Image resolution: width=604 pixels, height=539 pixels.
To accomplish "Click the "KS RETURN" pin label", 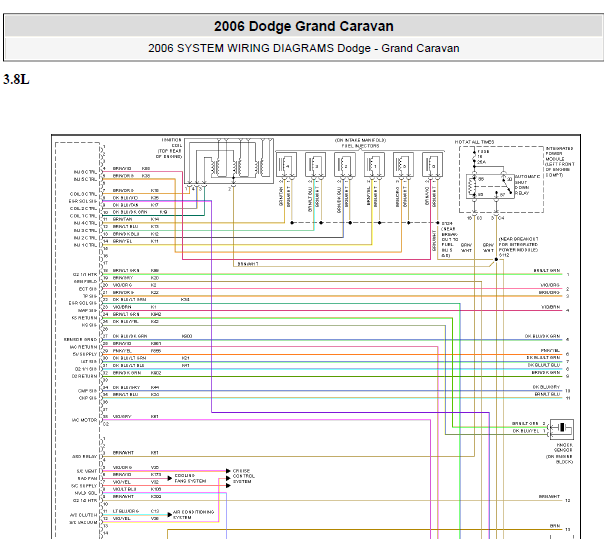I will click(x=84, y=318).
